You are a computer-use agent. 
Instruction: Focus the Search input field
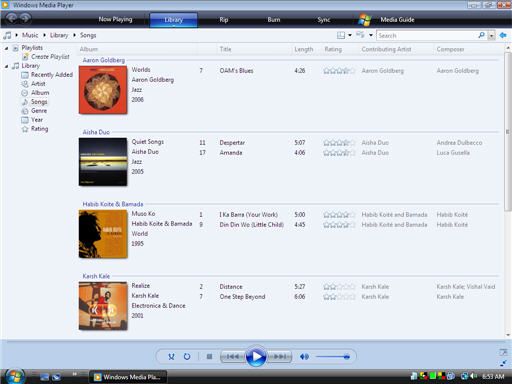[427, 35]
